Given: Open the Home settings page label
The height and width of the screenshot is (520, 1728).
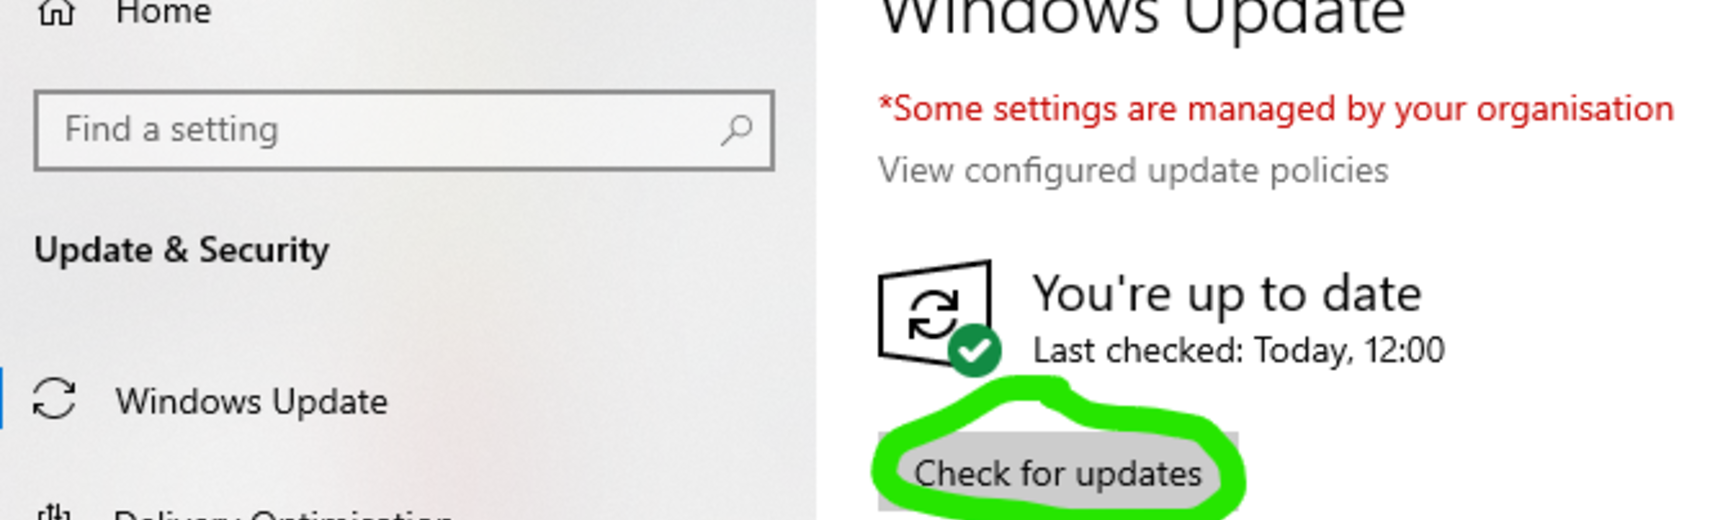Looking at the screenshot, I should (163, 12).
